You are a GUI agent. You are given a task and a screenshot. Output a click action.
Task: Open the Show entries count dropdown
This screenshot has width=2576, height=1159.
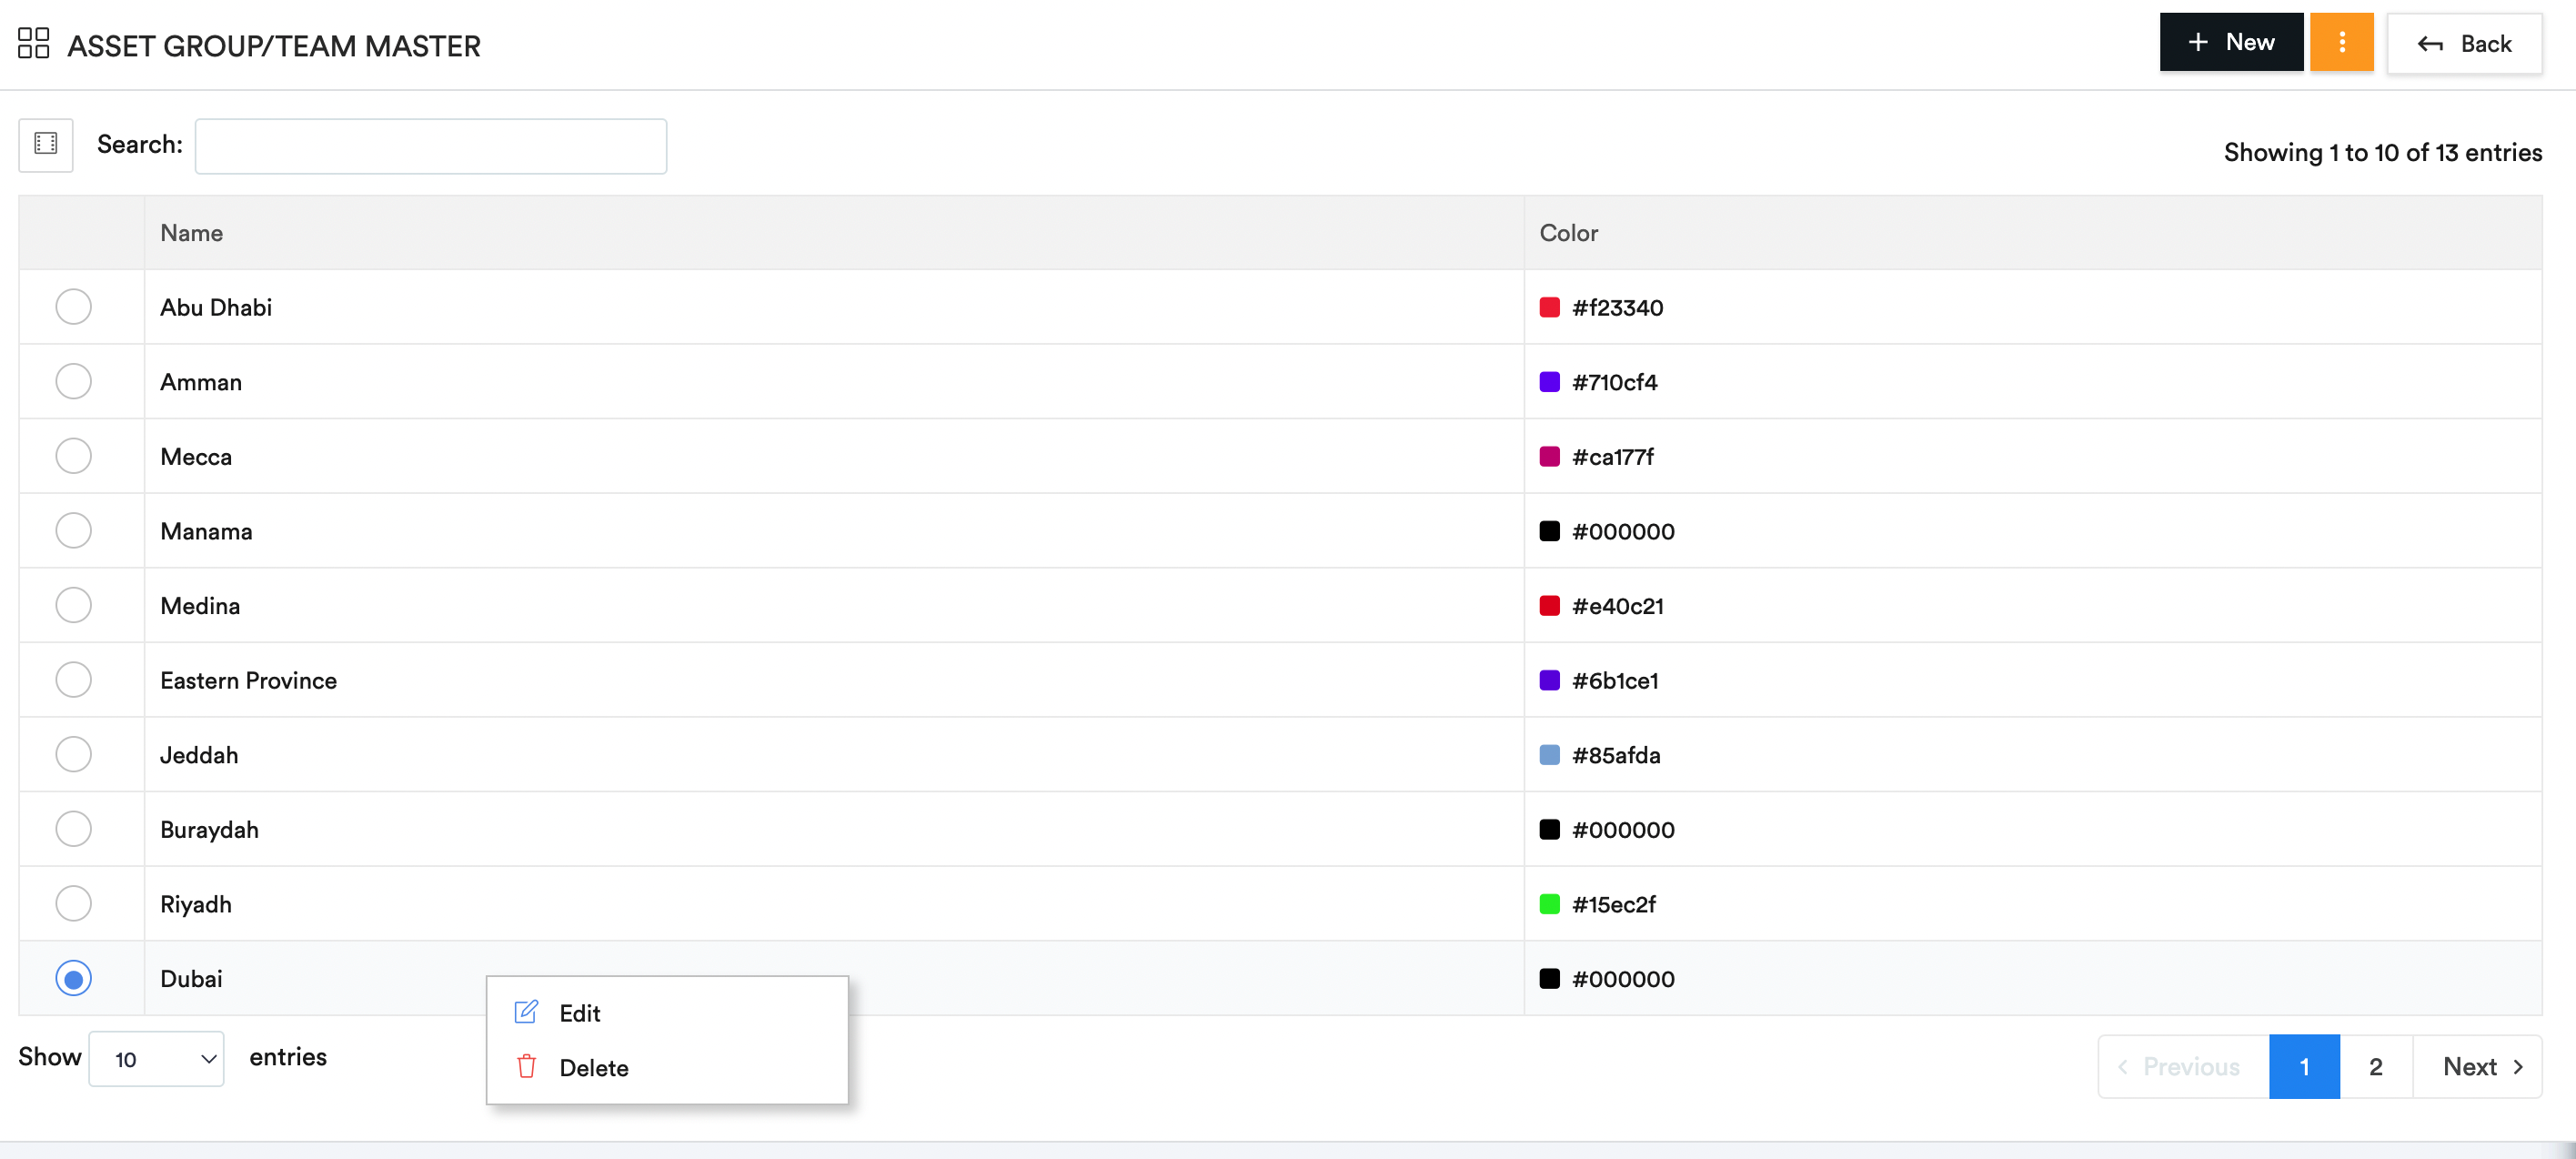tap(156, 1058)
